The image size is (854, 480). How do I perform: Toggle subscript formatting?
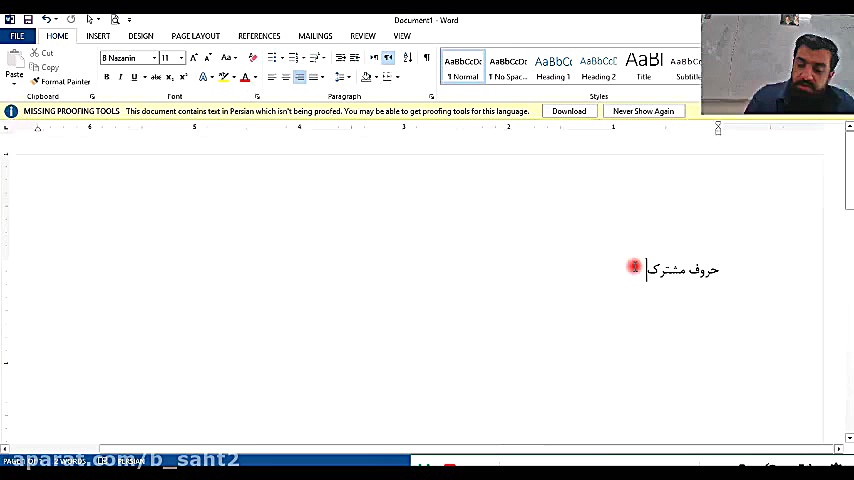point(170,77)
